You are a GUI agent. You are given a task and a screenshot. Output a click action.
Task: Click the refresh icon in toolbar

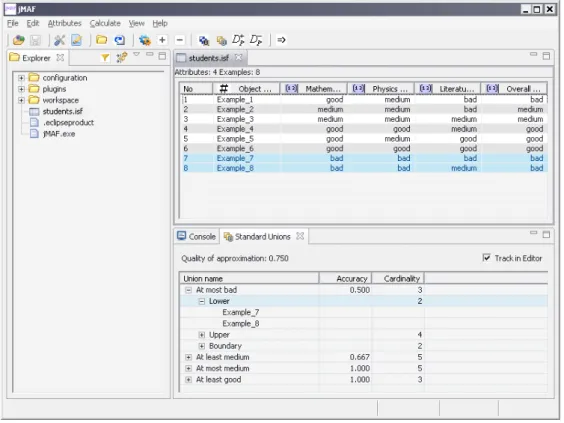119,40
